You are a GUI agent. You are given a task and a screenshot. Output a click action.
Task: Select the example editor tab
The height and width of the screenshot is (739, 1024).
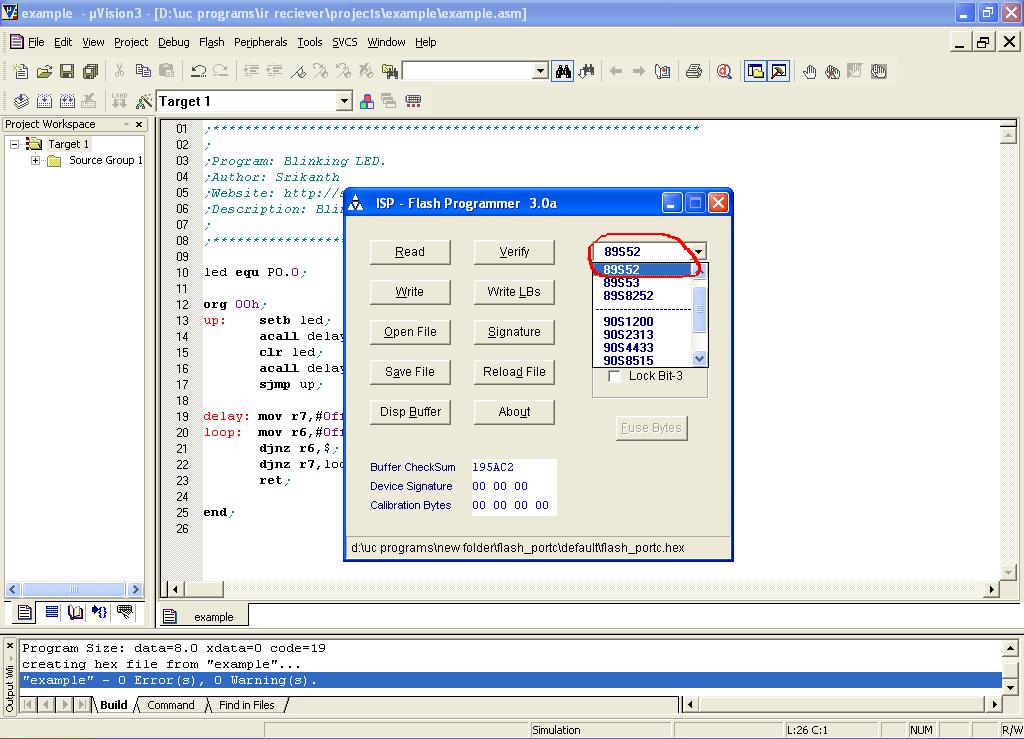pos(202,616)
